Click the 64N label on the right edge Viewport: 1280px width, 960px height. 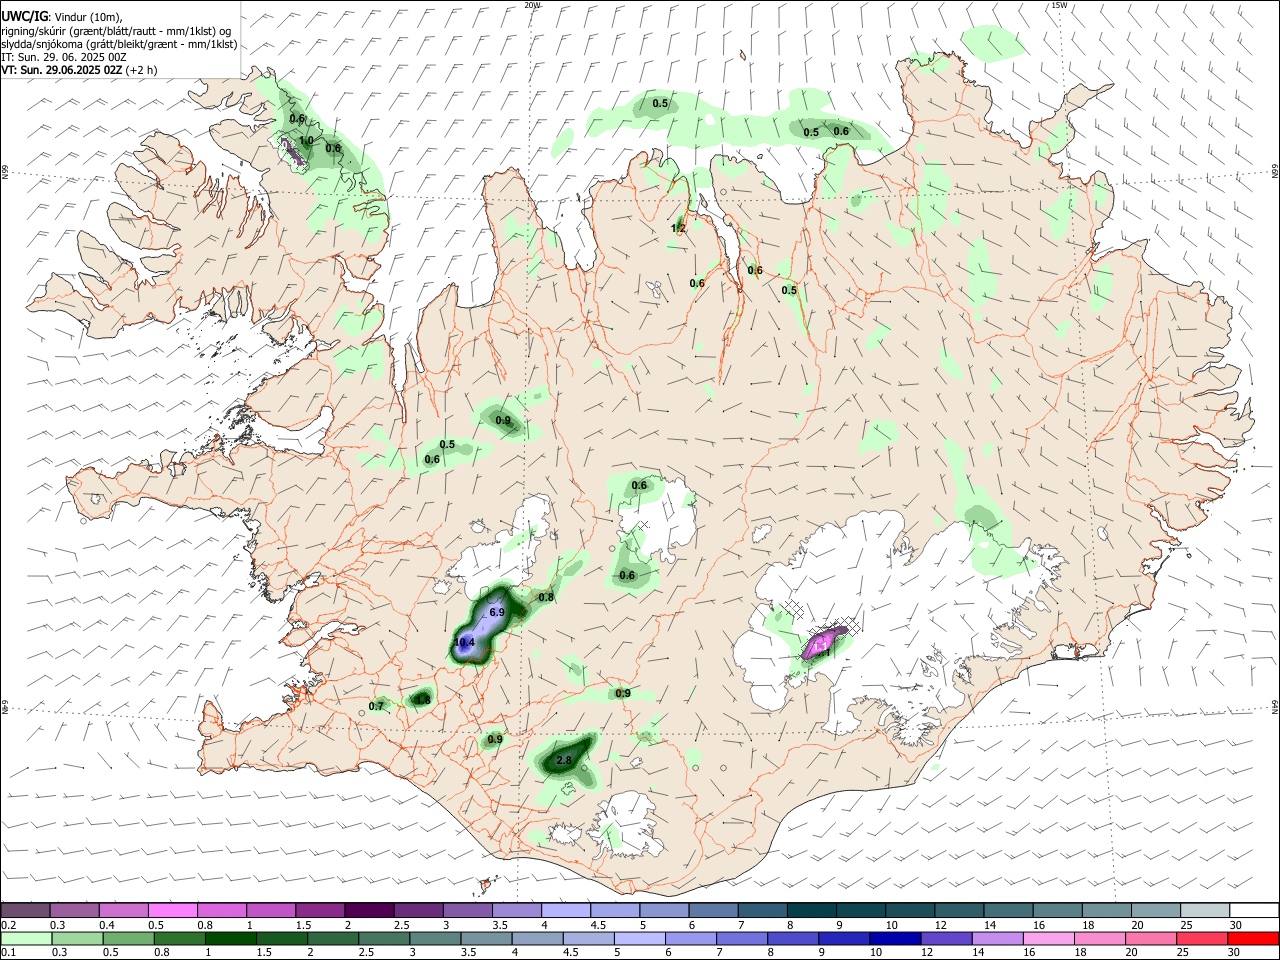[1275, 706]
